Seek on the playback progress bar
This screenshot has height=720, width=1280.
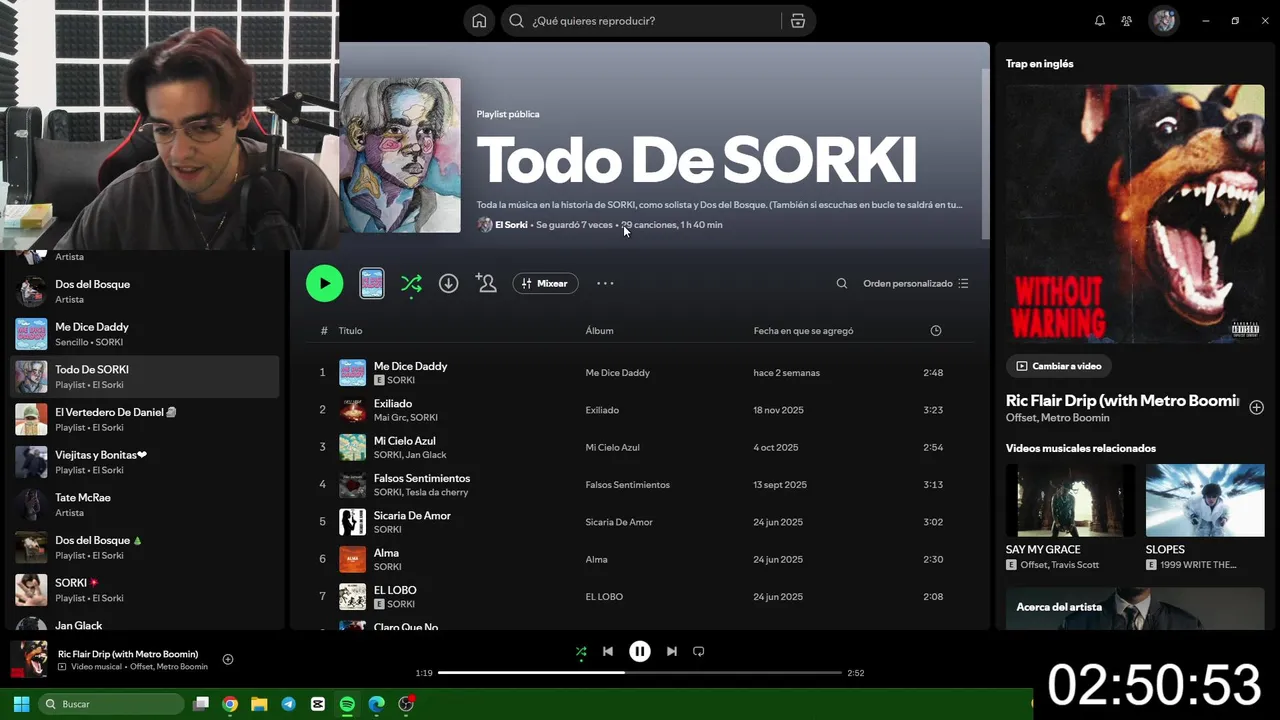640,673
